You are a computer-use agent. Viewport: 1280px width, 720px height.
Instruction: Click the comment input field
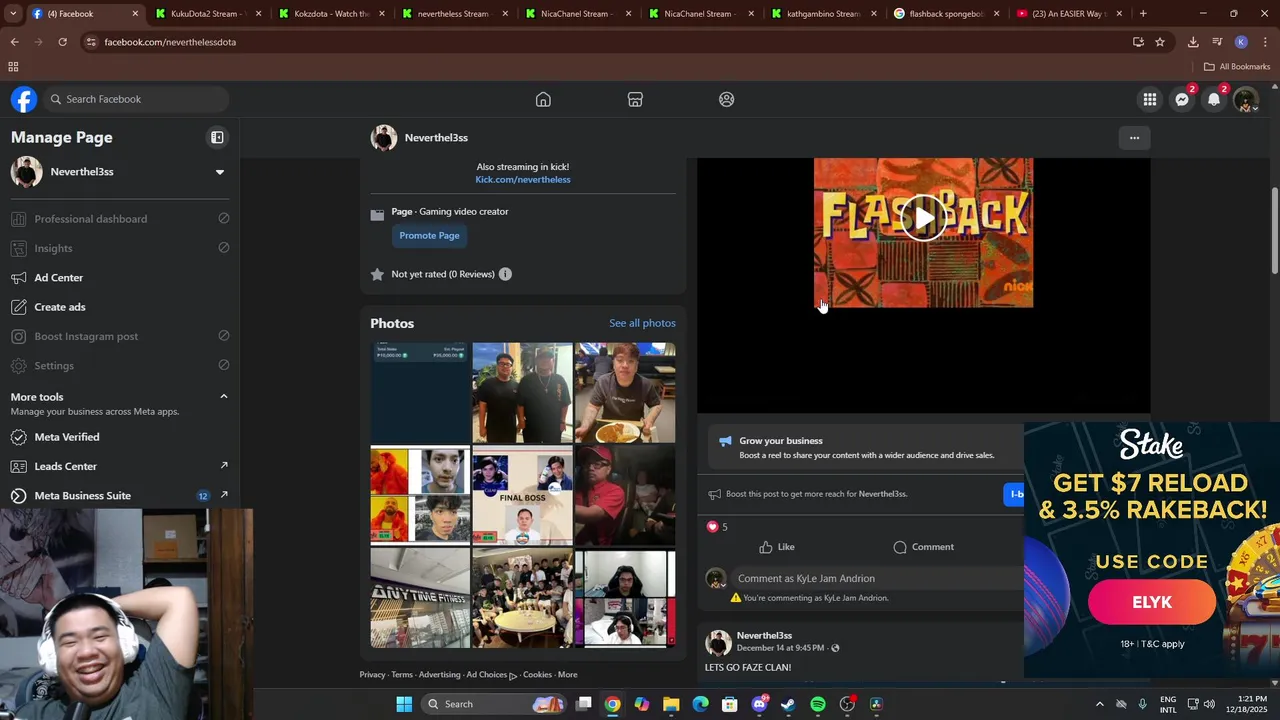(878, 578)
